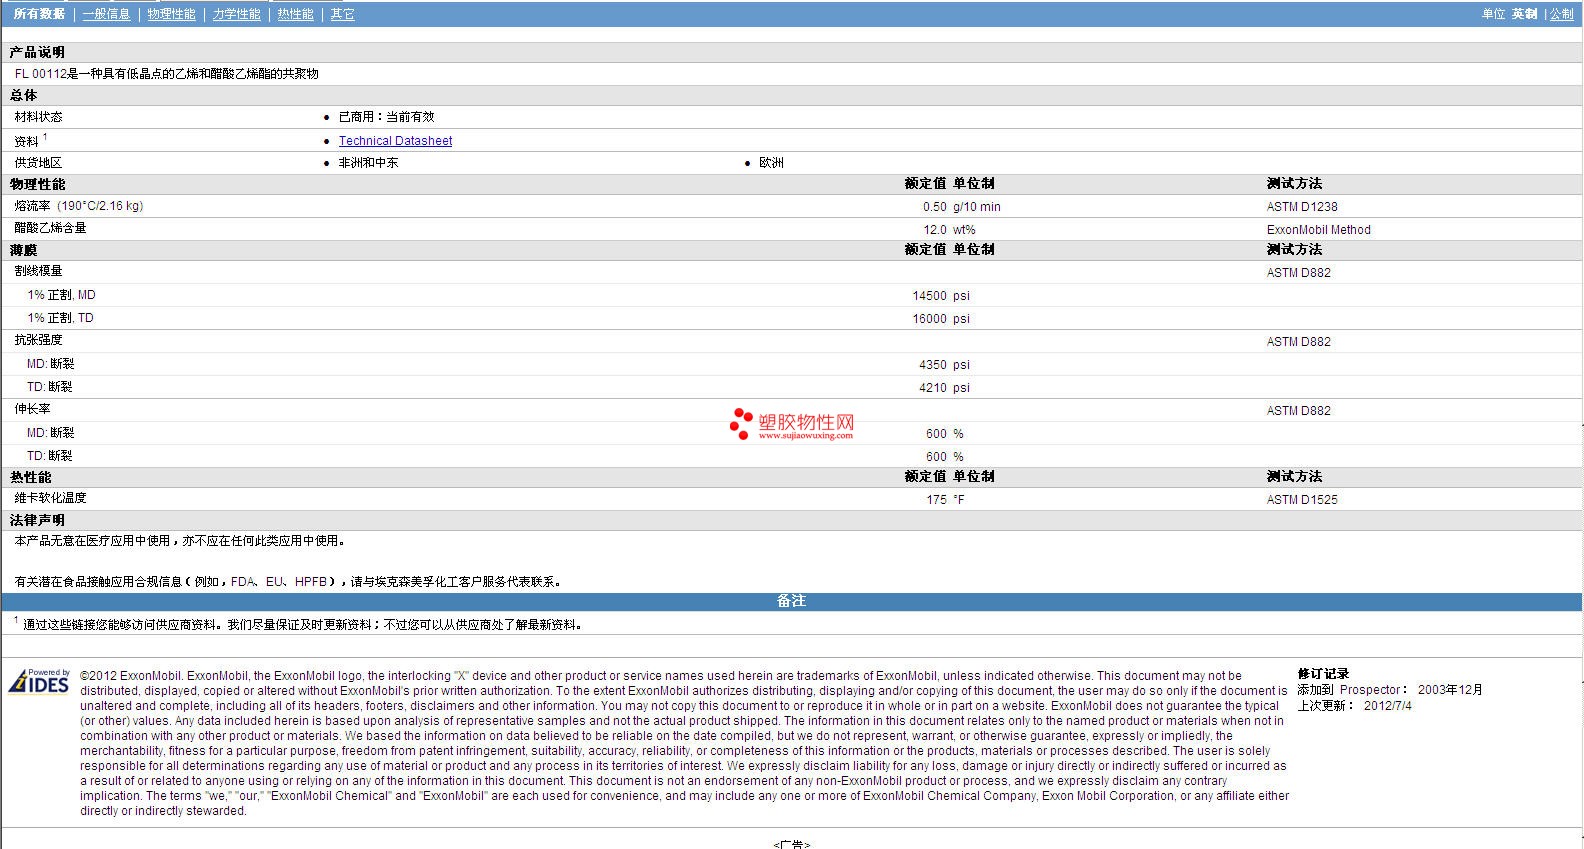Click the IDES Powered by logo
1584x849 pixels.
[40, 682]
